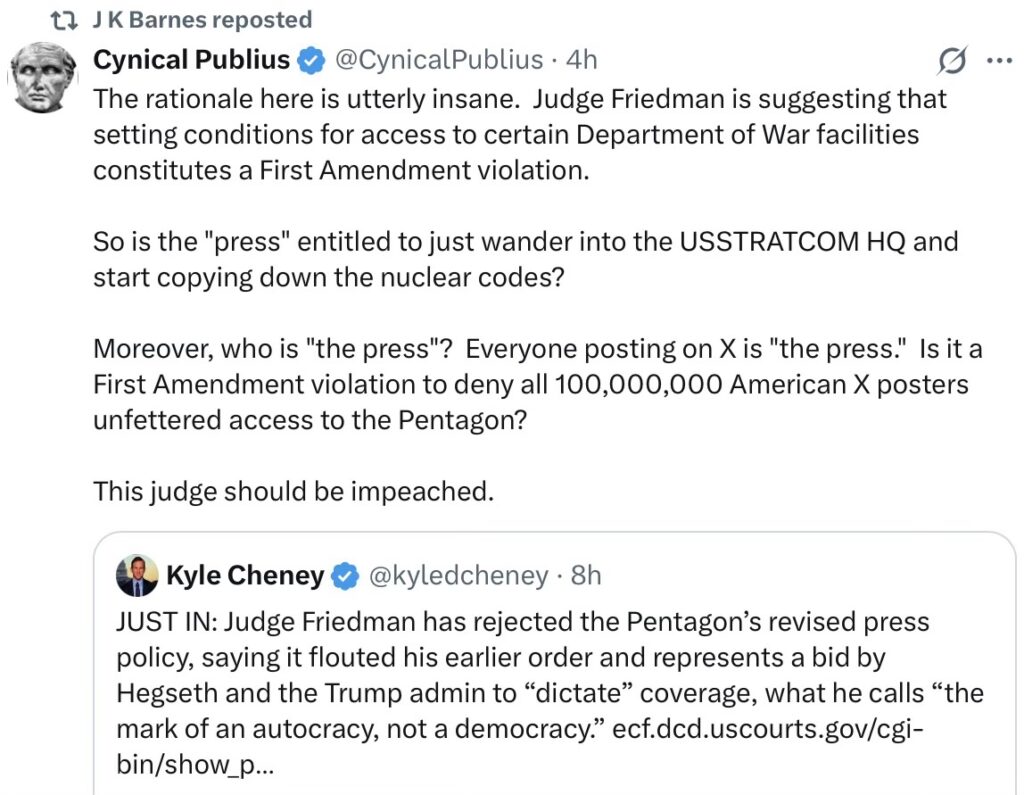Click paragraph beginning "The rationale here"

(519, 134)
